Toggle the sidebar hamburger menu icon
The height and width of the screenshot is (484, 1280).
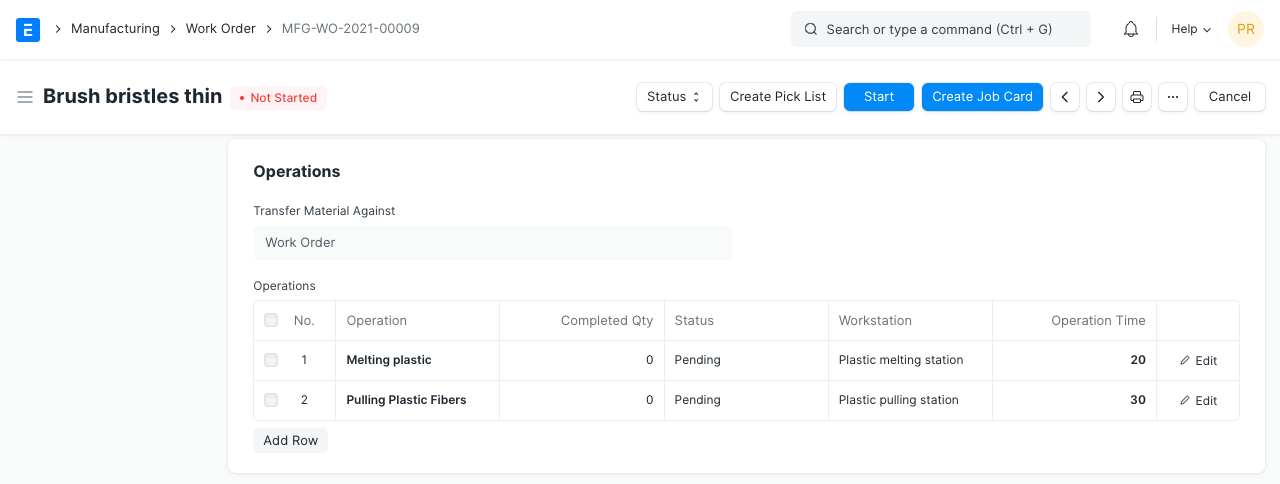pyautogui.click(x=25, y=97)
